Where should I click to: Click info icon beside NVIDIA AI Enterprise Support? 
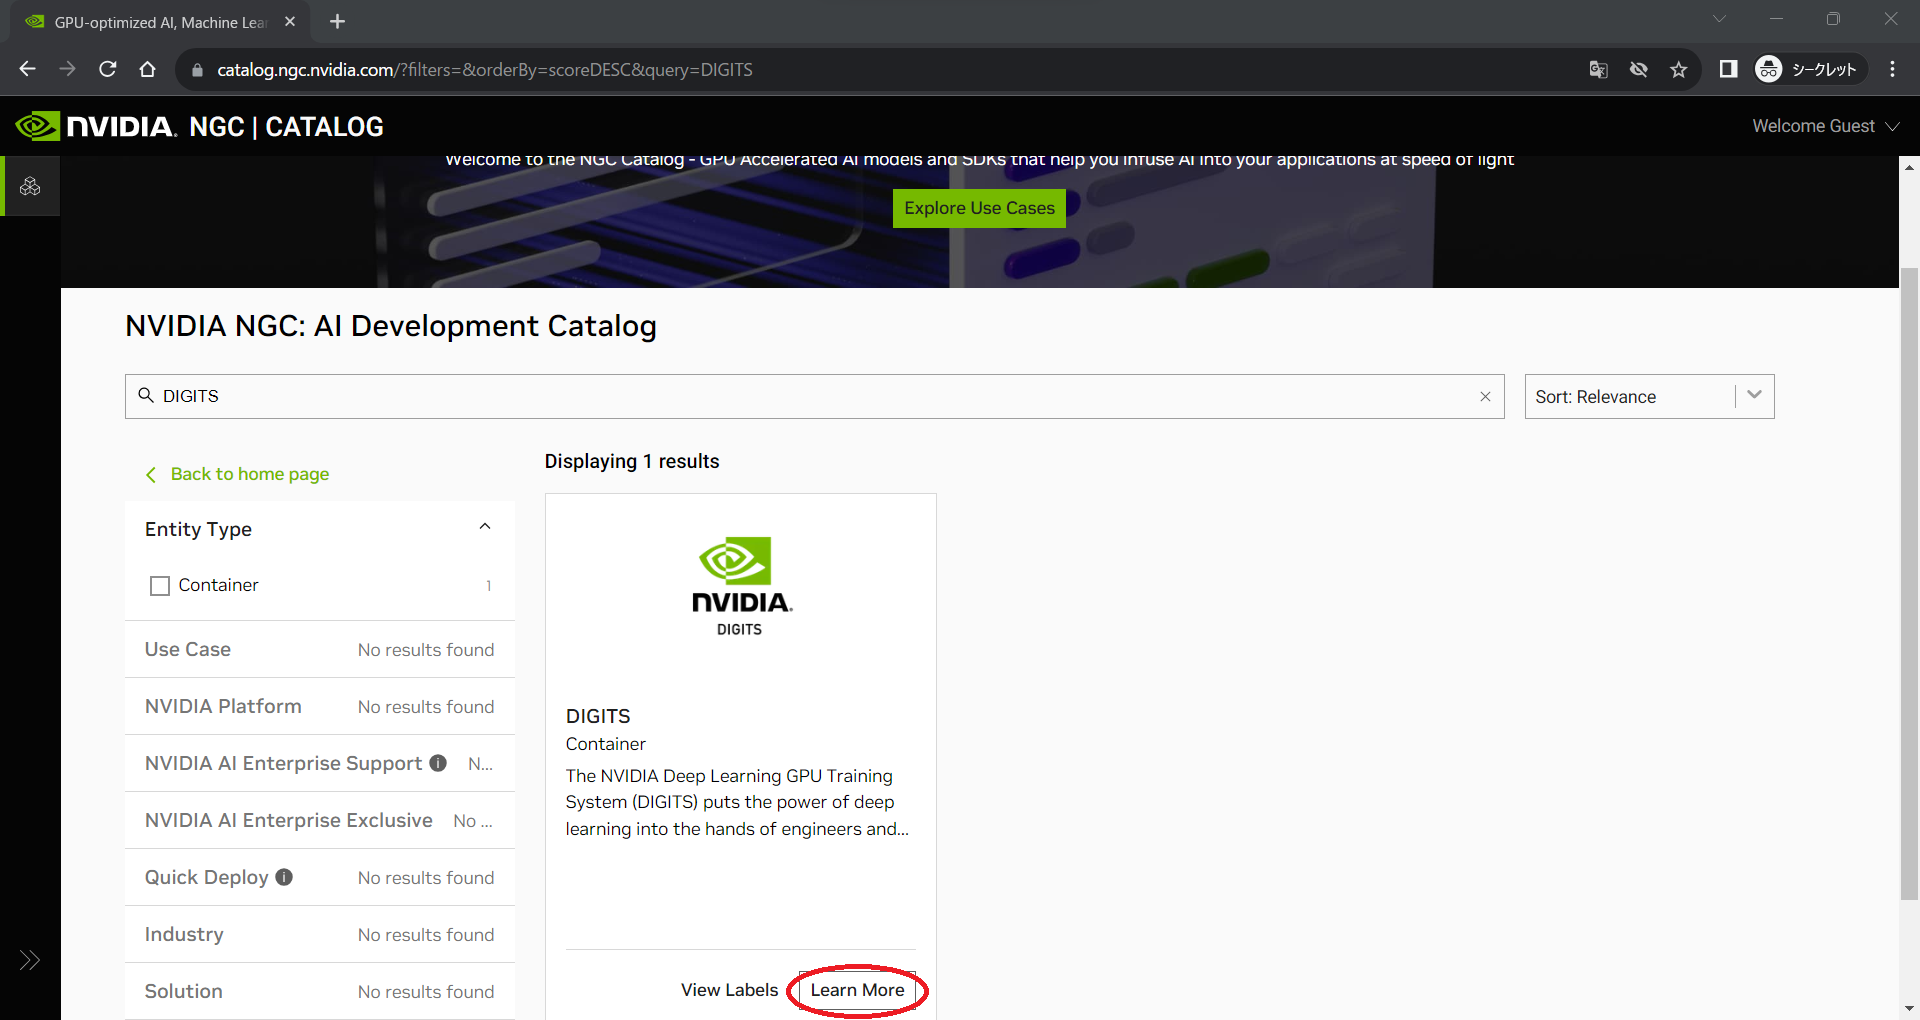438,763
